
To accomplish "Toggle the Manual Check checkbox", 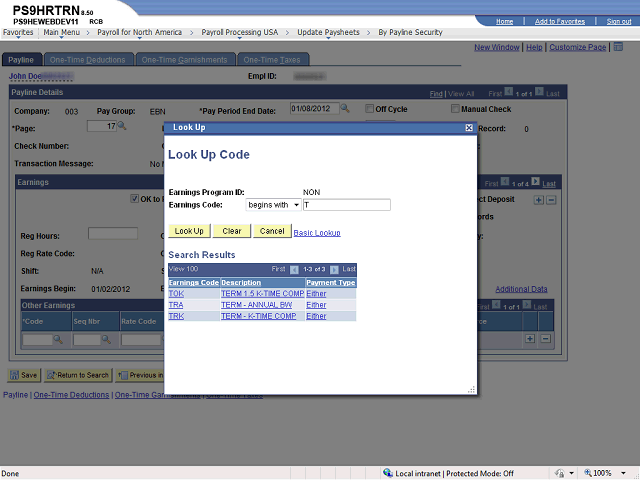I will click(455, 109).
